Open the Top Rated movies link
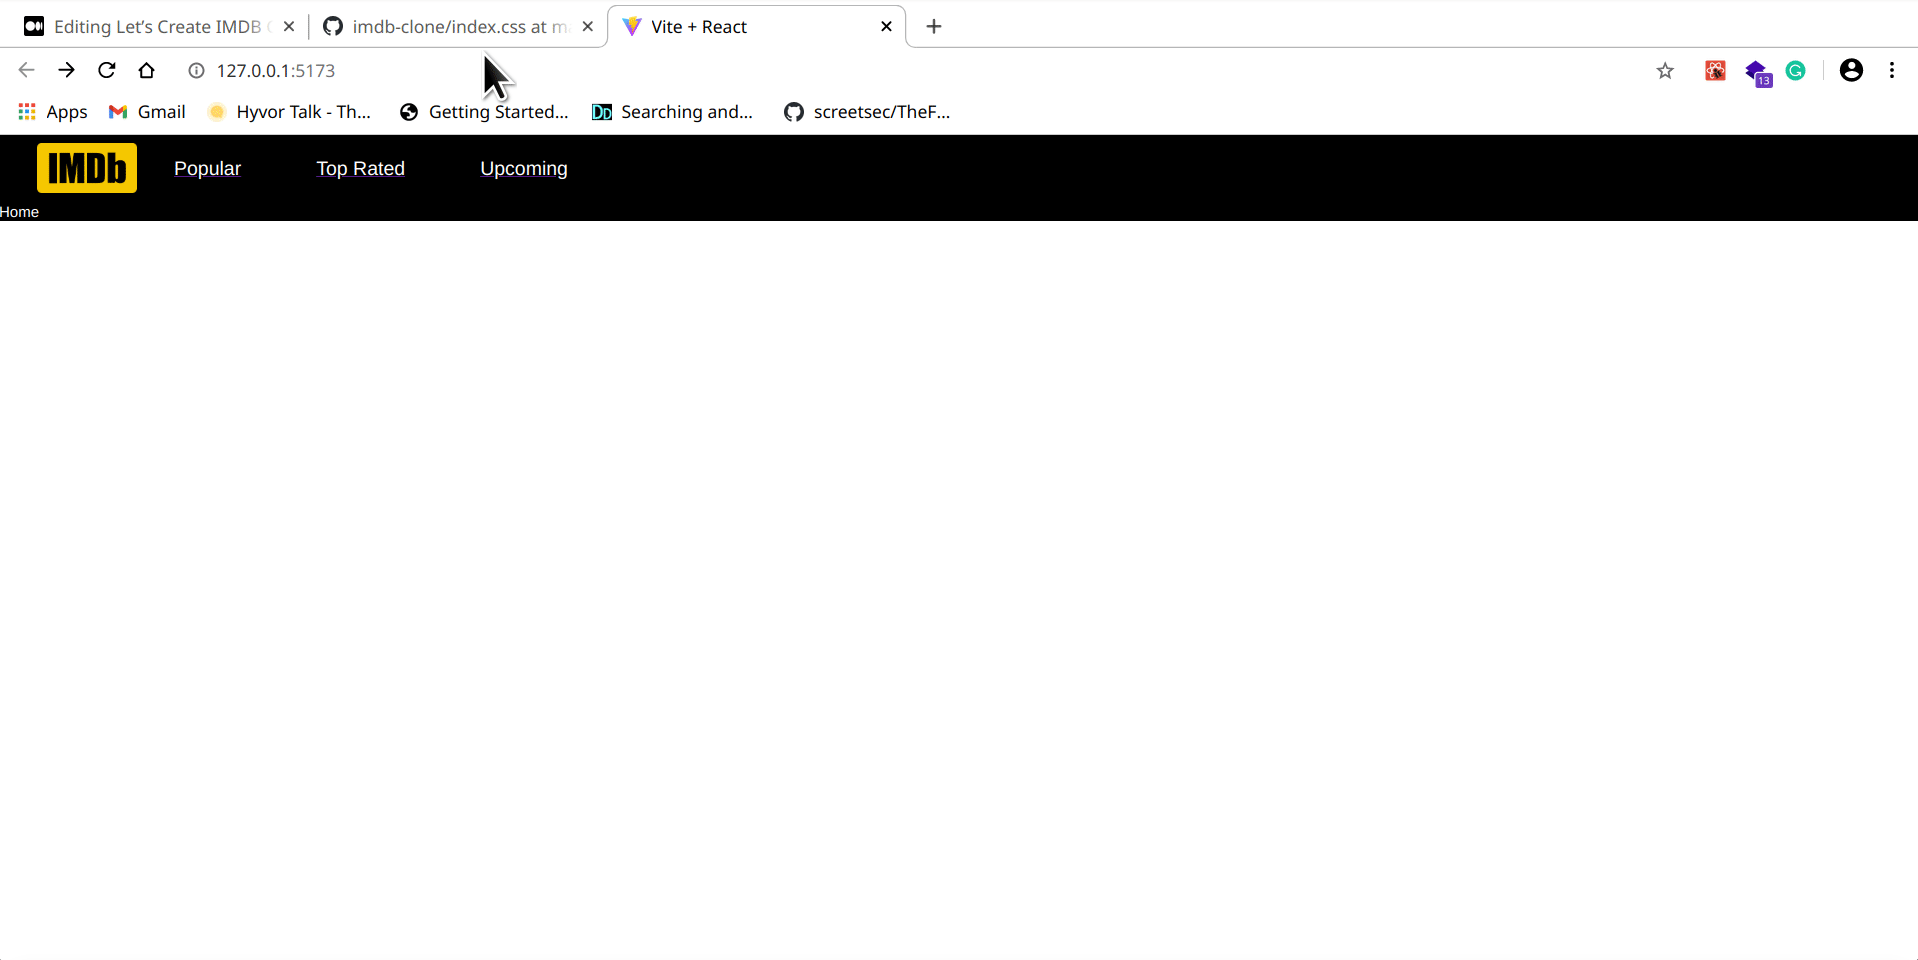 (x=360, y=169)
